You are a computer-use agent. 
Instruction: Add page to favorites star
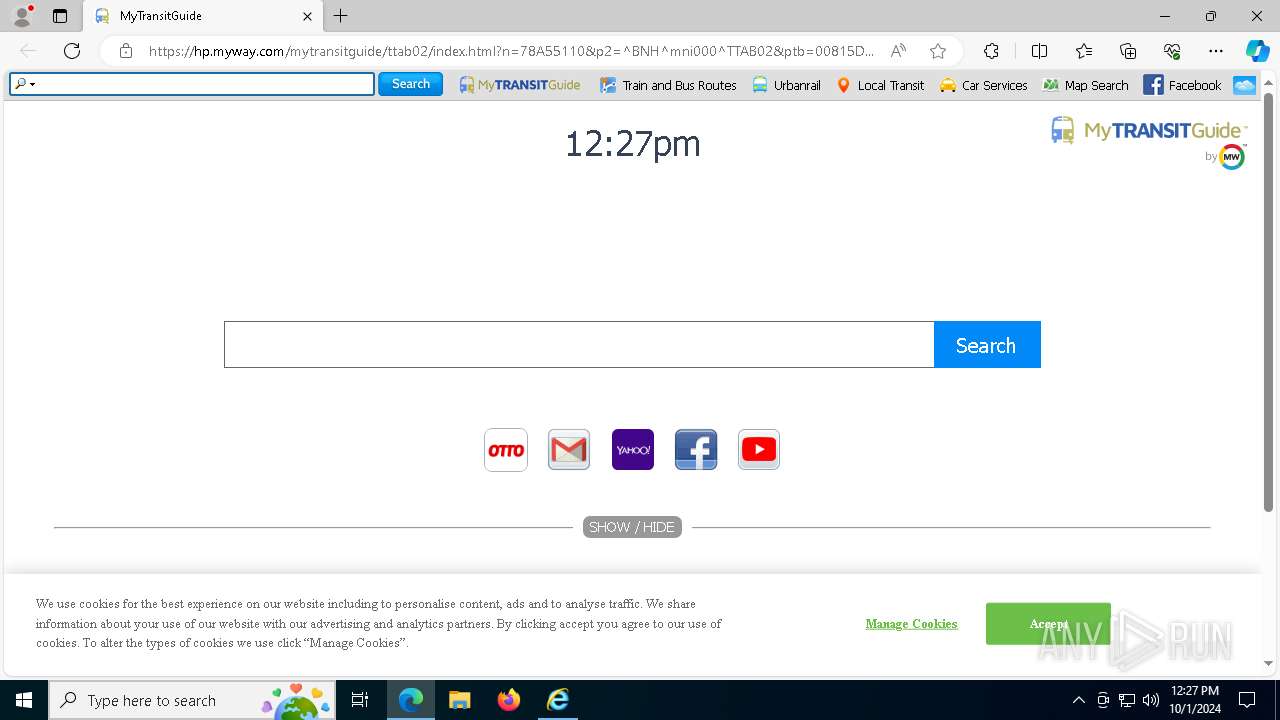point(937,51)
